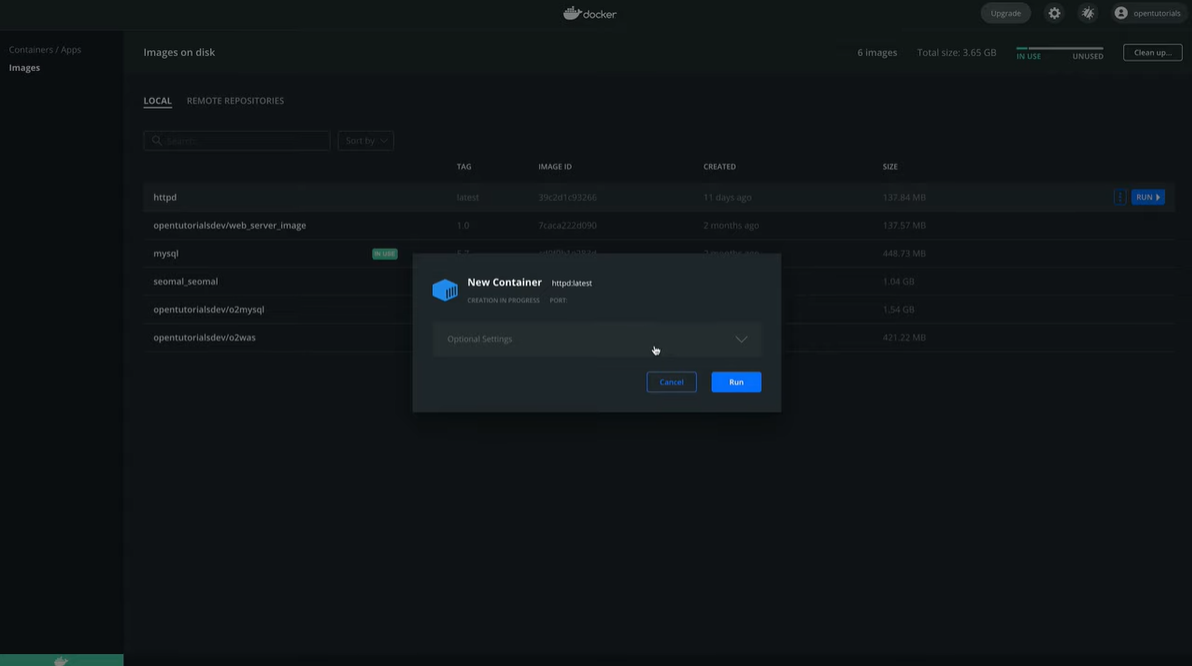The height and width of the screenshot is (666, 1192).
Task: Click the TAG column header
Action: click(x=464, y=166)
